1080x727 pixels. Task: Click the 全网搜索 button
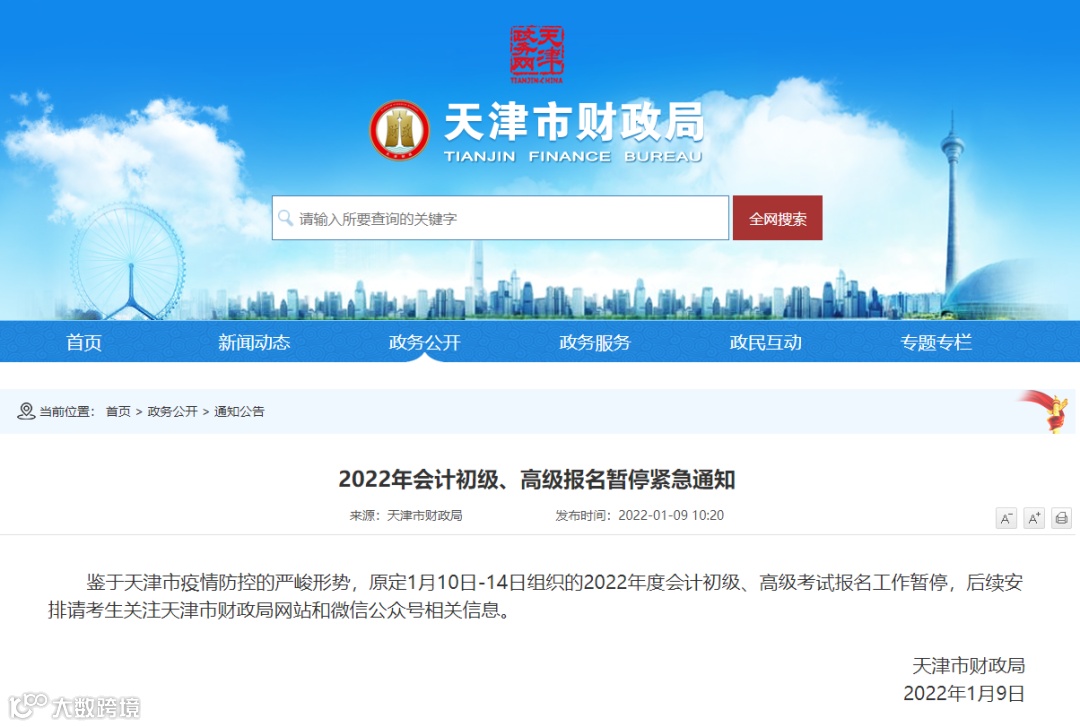(778, 218)
